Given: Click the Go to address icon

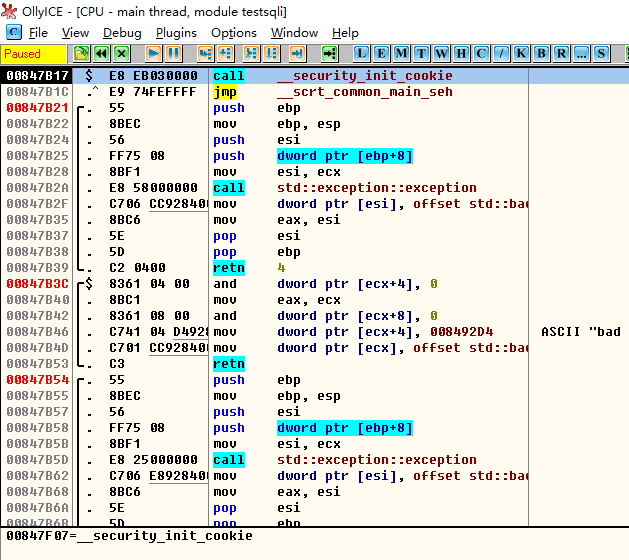Looking at the screenshot, I should pos(330,53).
